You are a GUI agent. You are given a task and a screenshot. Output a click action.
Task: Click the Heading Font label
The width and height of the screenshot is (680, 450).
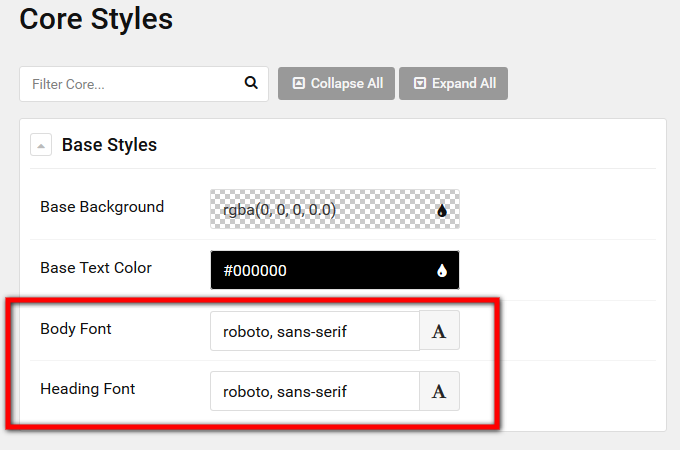(x=88, y=389)
